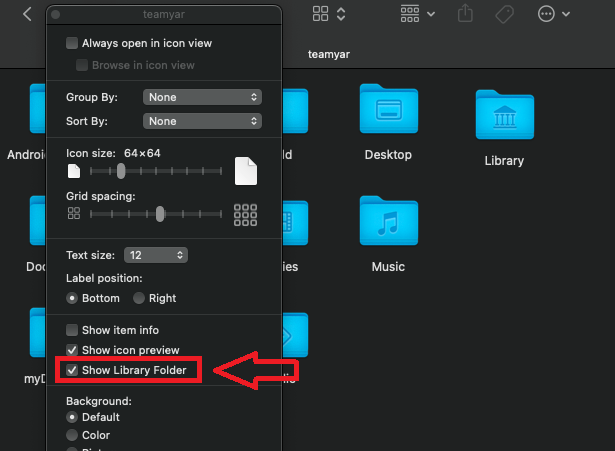Select Right label position
This screenshot has height=451, width=615.
click(x=139, y=298)
